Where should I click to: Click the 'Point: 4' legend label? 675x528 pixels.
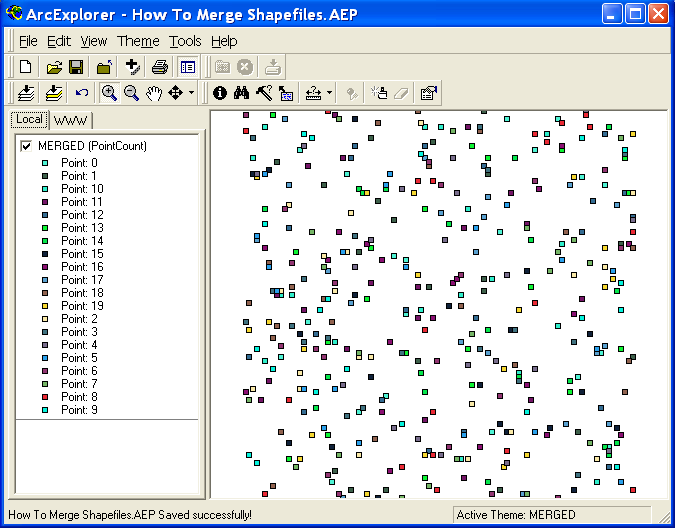[79, 345]
